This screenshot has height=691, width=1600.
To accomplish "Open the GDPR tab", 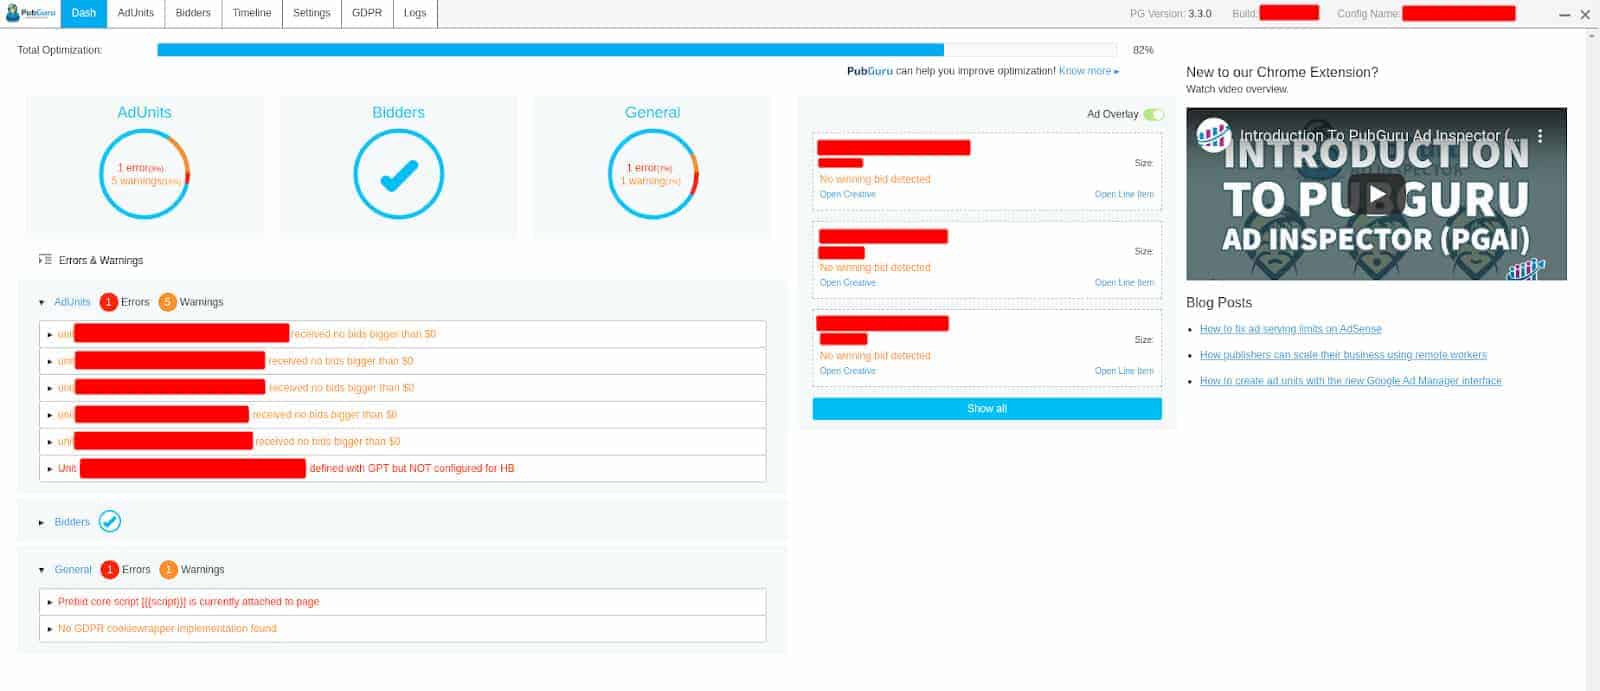I will click(367, 13).
